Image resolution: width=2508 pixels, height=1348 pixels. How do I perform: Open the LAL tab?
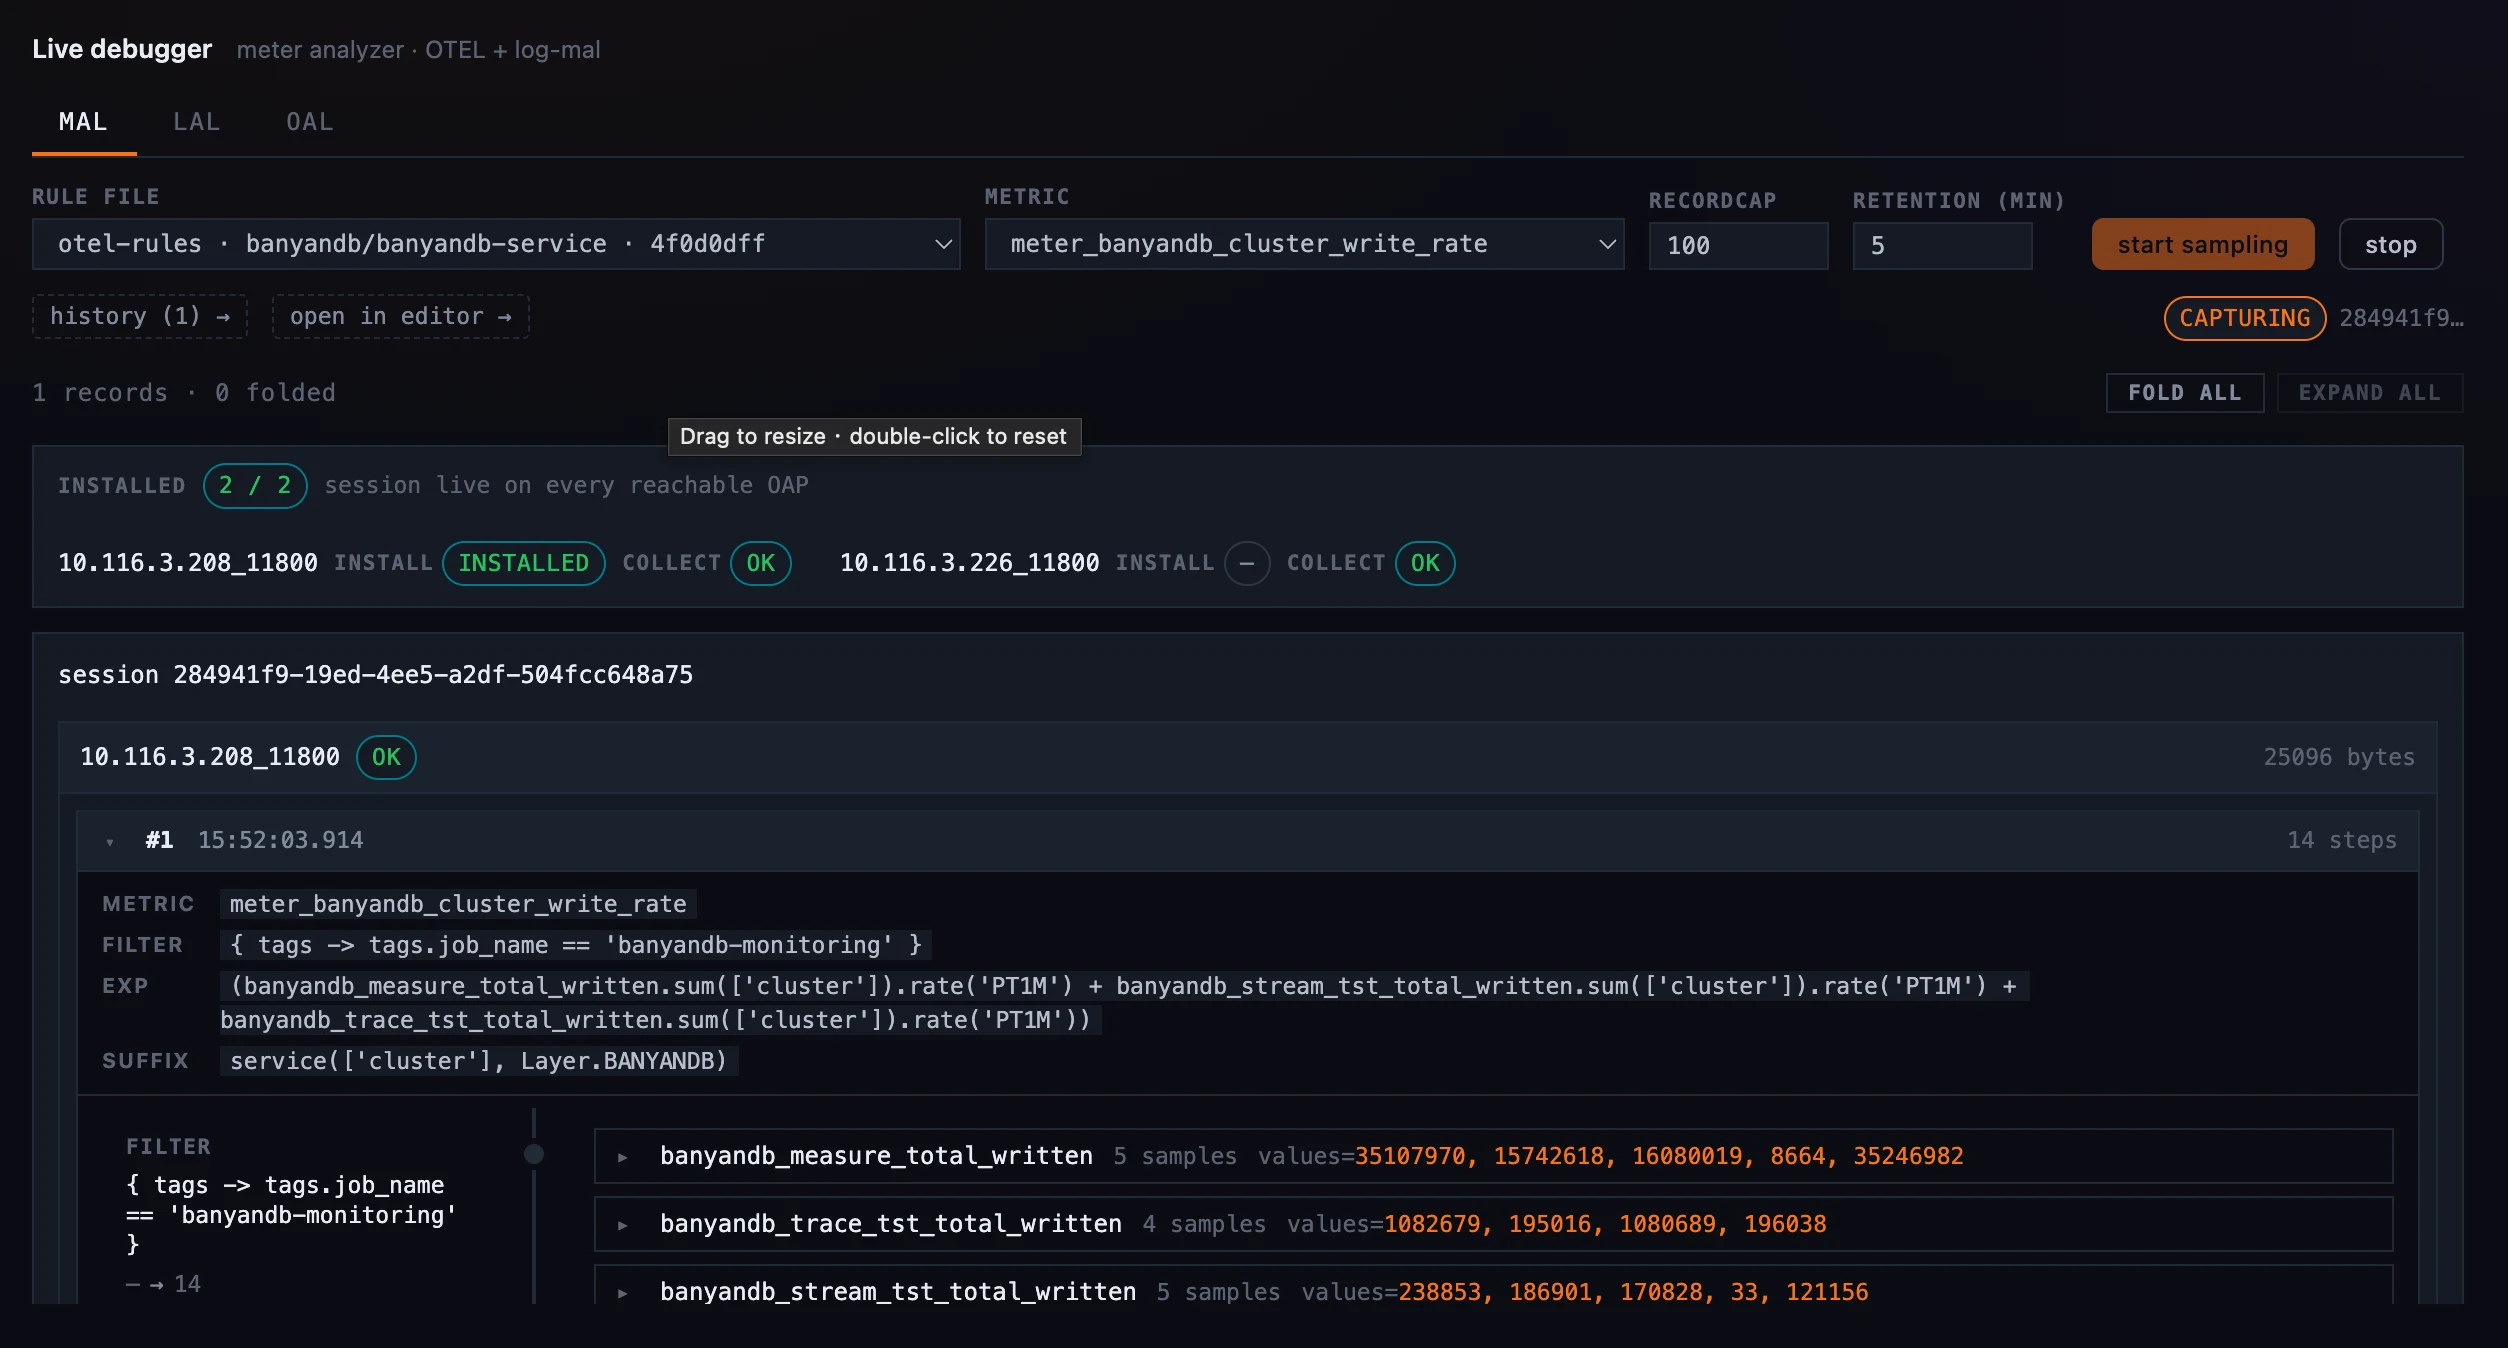click(196, 122)
